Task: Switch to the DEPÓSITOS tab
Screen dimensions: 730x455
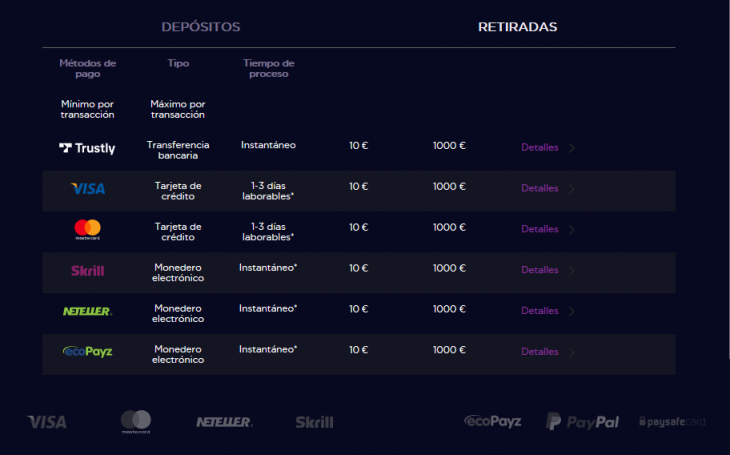Action: pos(201,27)
